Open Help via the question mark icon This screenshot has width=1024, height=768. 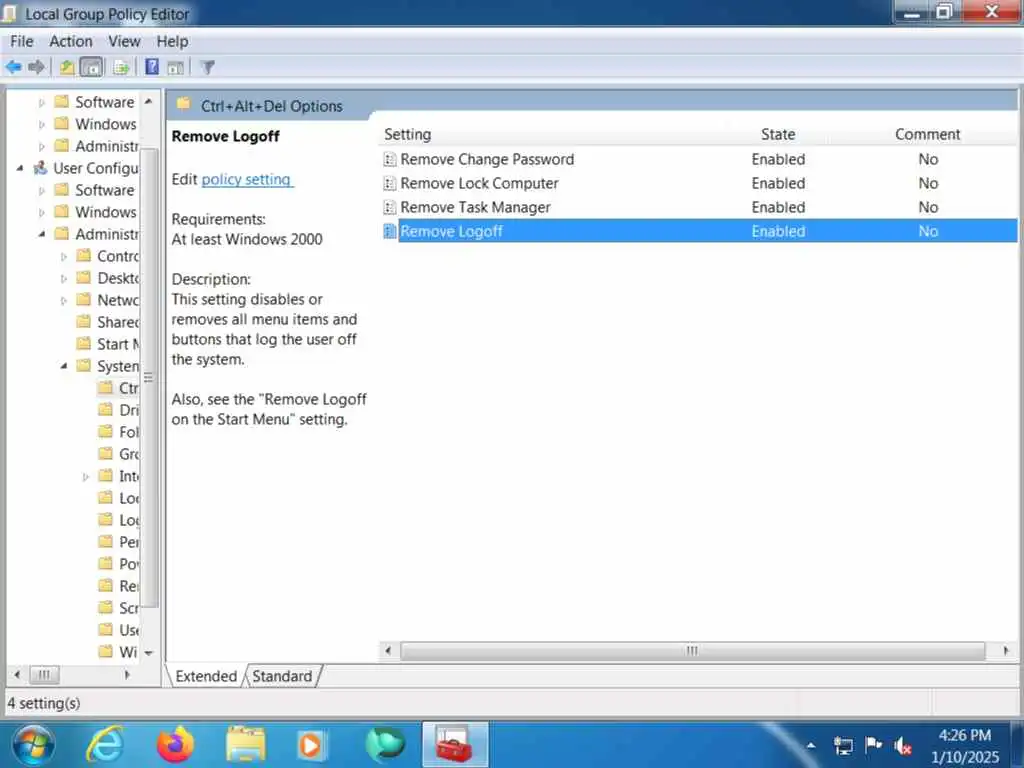(x=152, y=67)
